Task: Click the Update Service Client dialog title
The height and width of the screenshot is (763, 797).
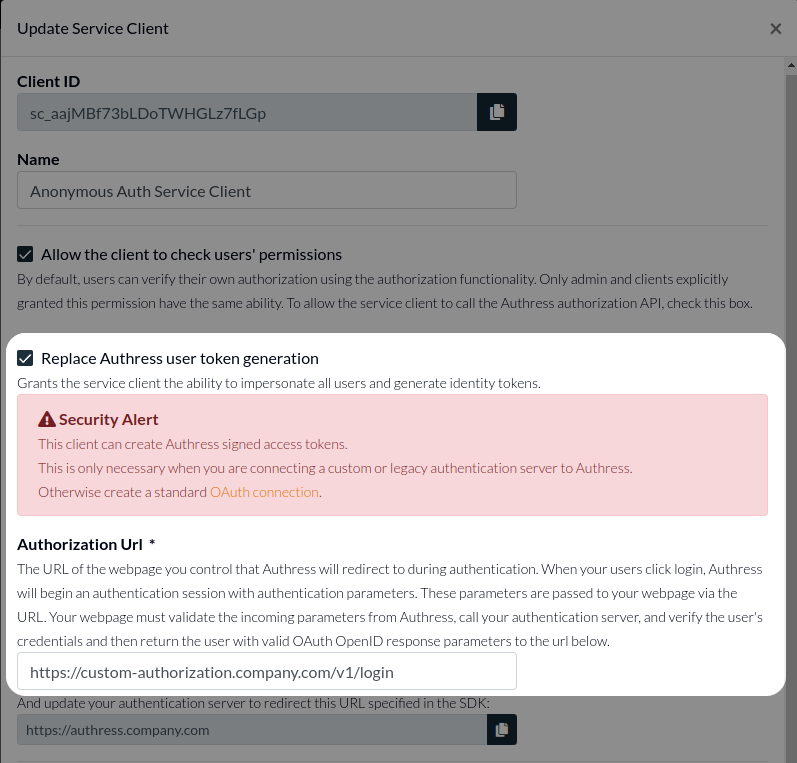Action: pos(93,29)
